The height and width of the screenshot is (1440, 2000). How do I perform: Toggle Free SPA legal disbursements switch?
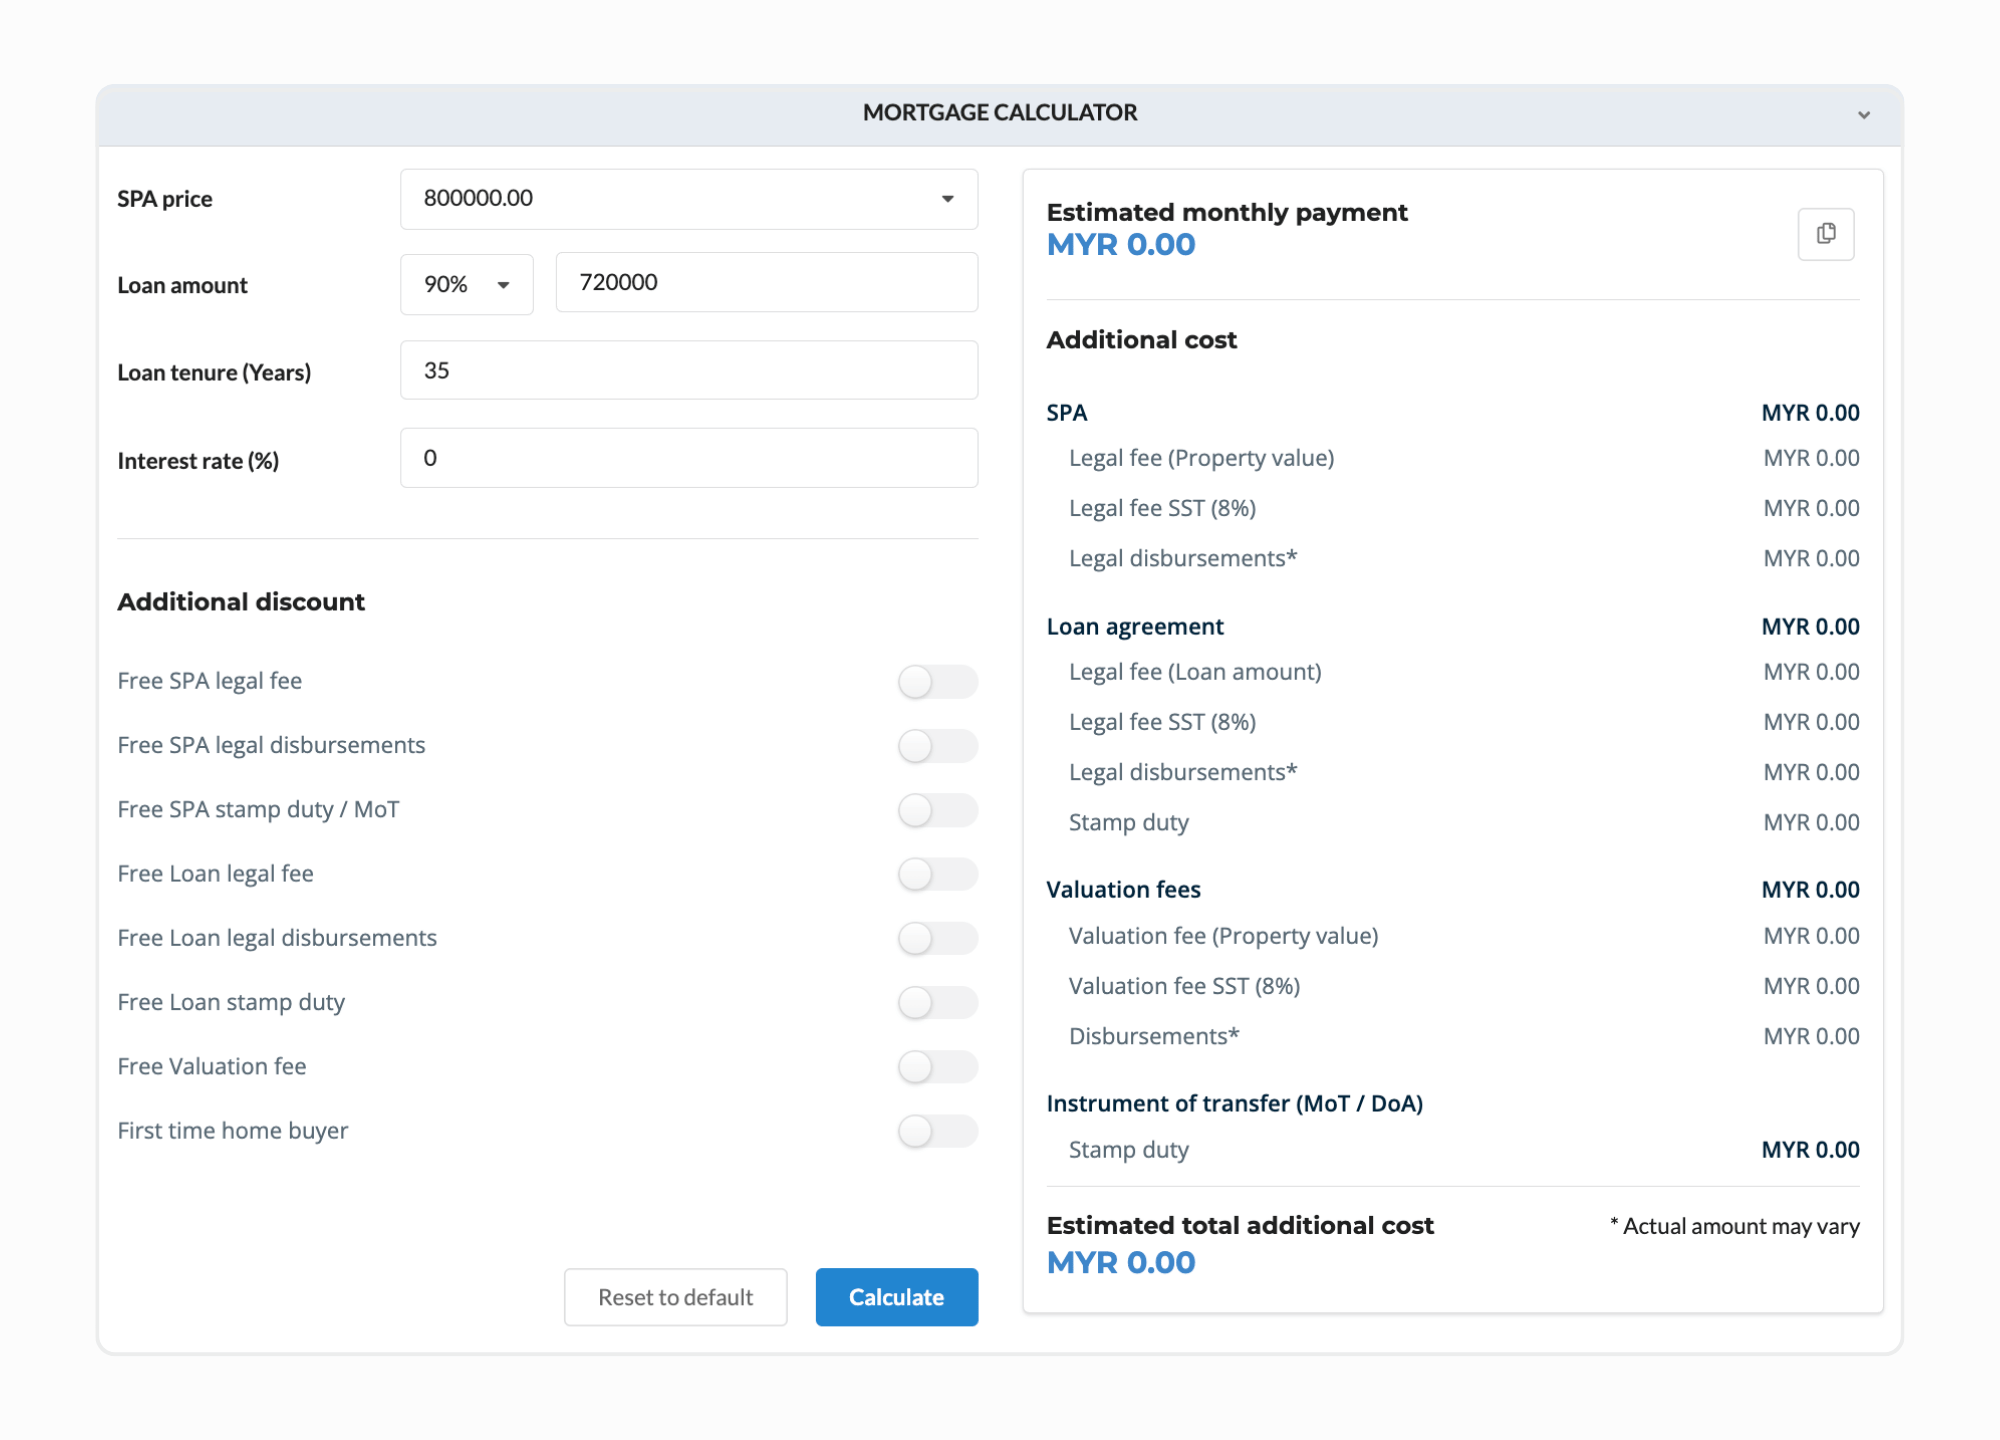(937, 746)
